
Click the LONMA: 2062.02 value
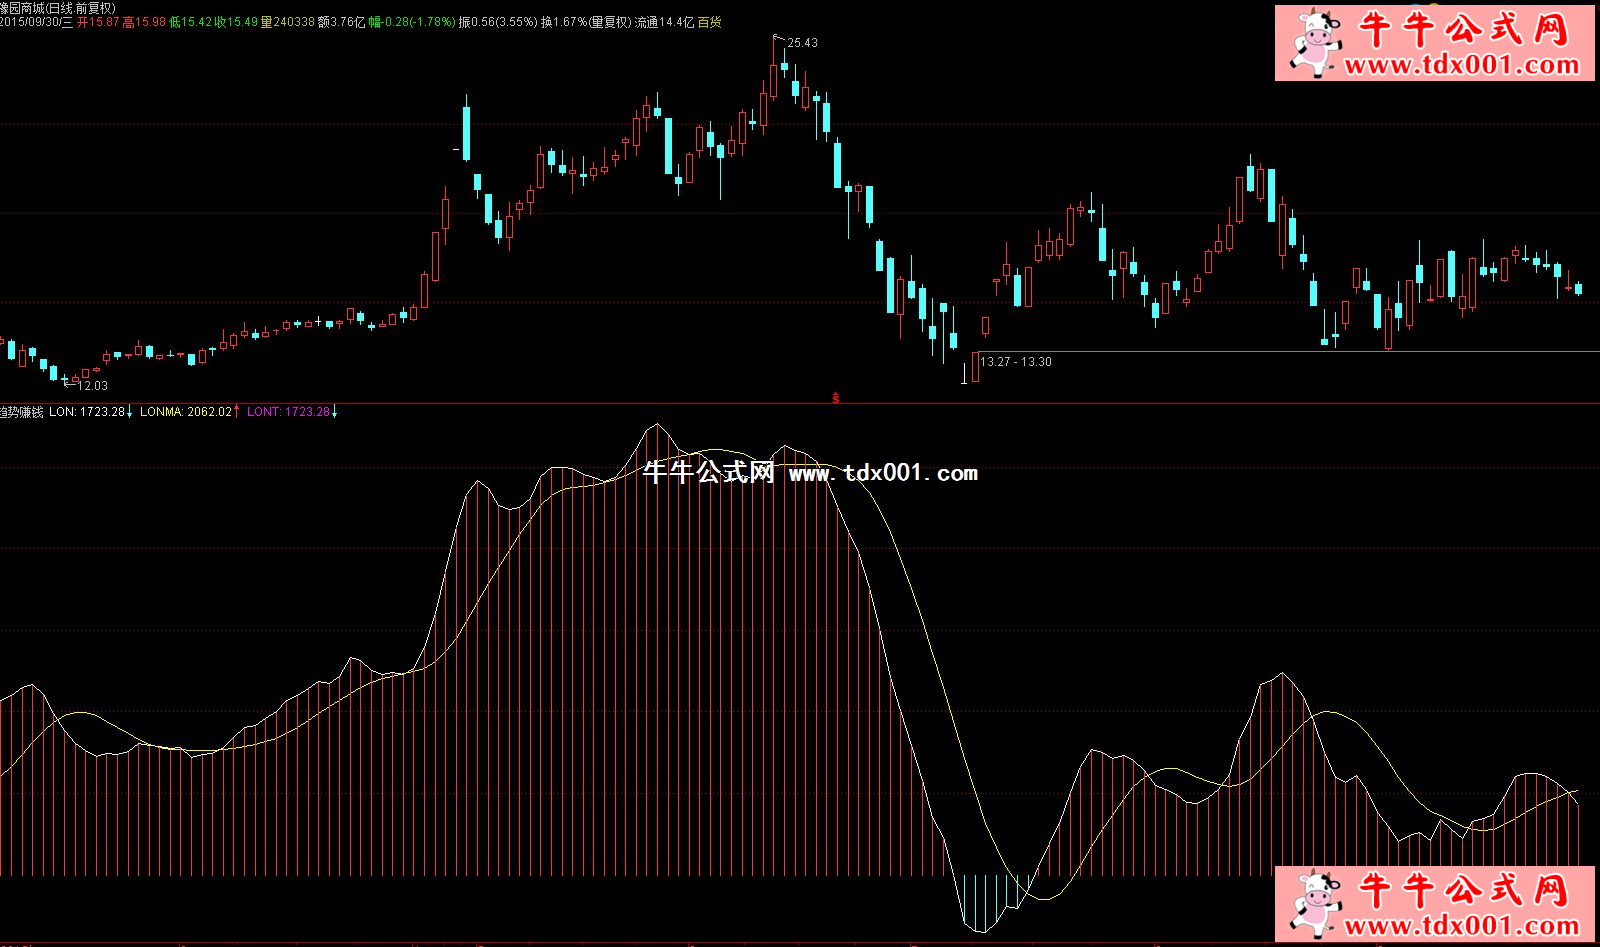186,412
